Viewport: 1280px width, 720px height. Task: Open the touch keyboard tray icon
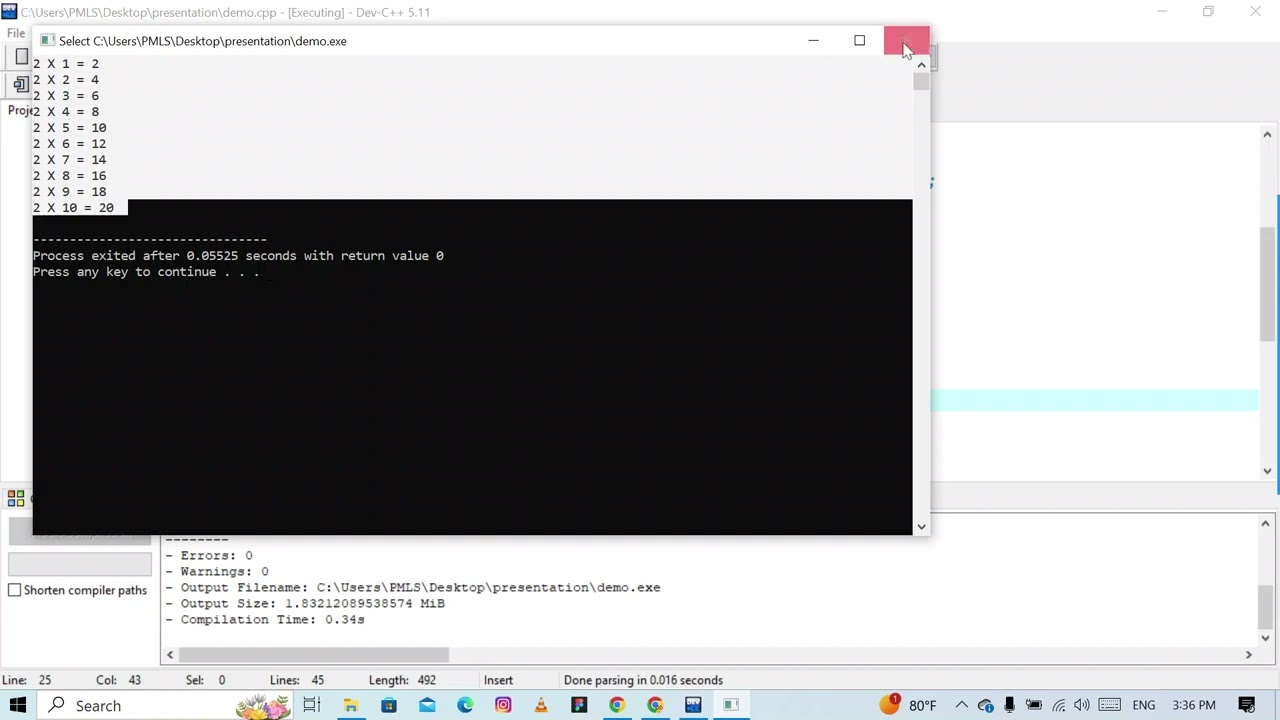1107,705
